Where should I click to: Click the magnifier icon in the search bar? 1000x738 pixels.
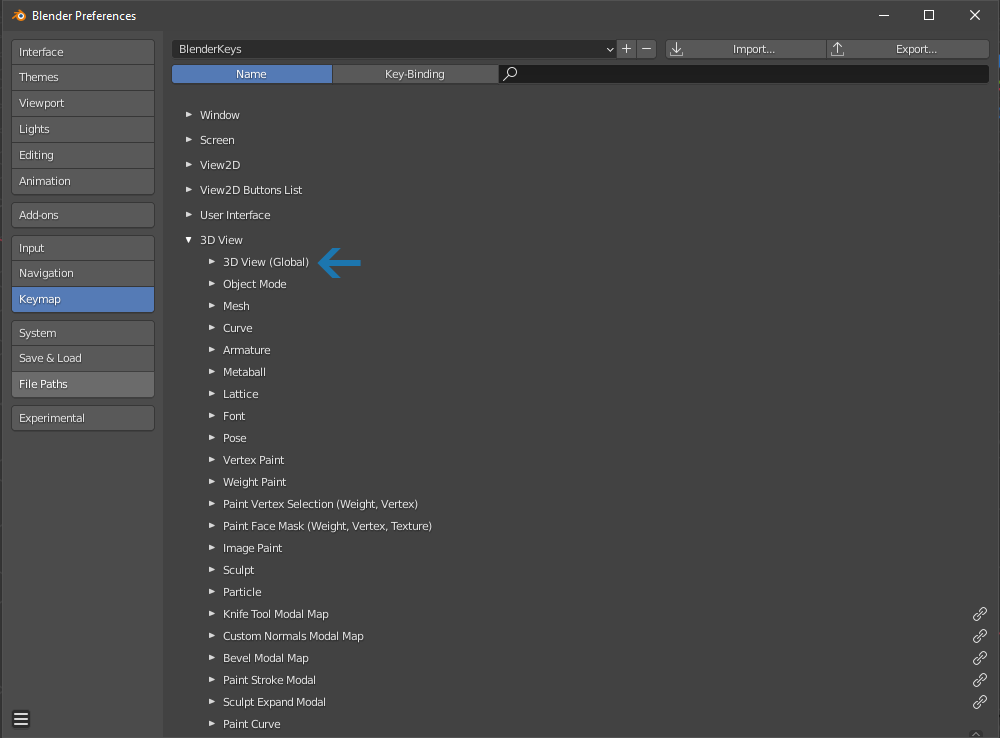510,74
